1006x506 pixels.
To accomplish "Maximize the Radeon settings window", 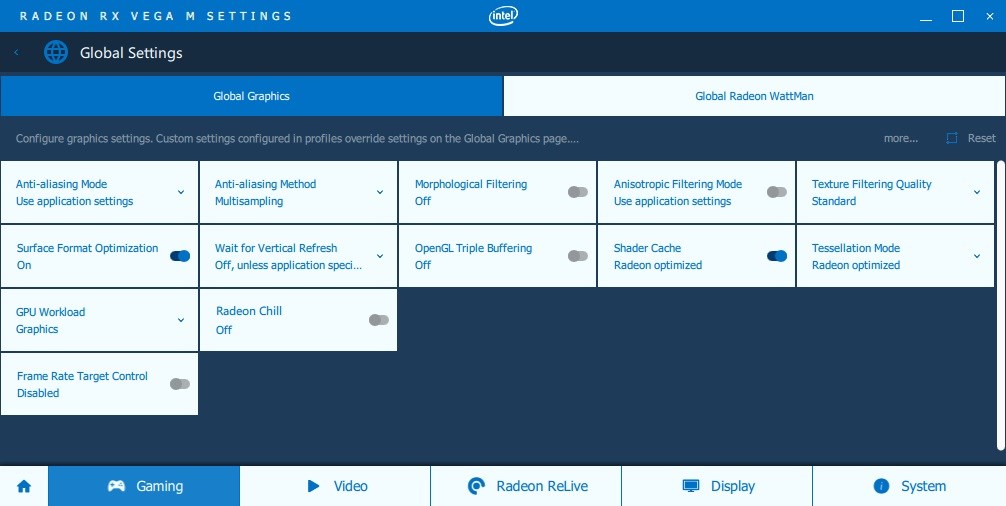I will (x=958, y=16).
